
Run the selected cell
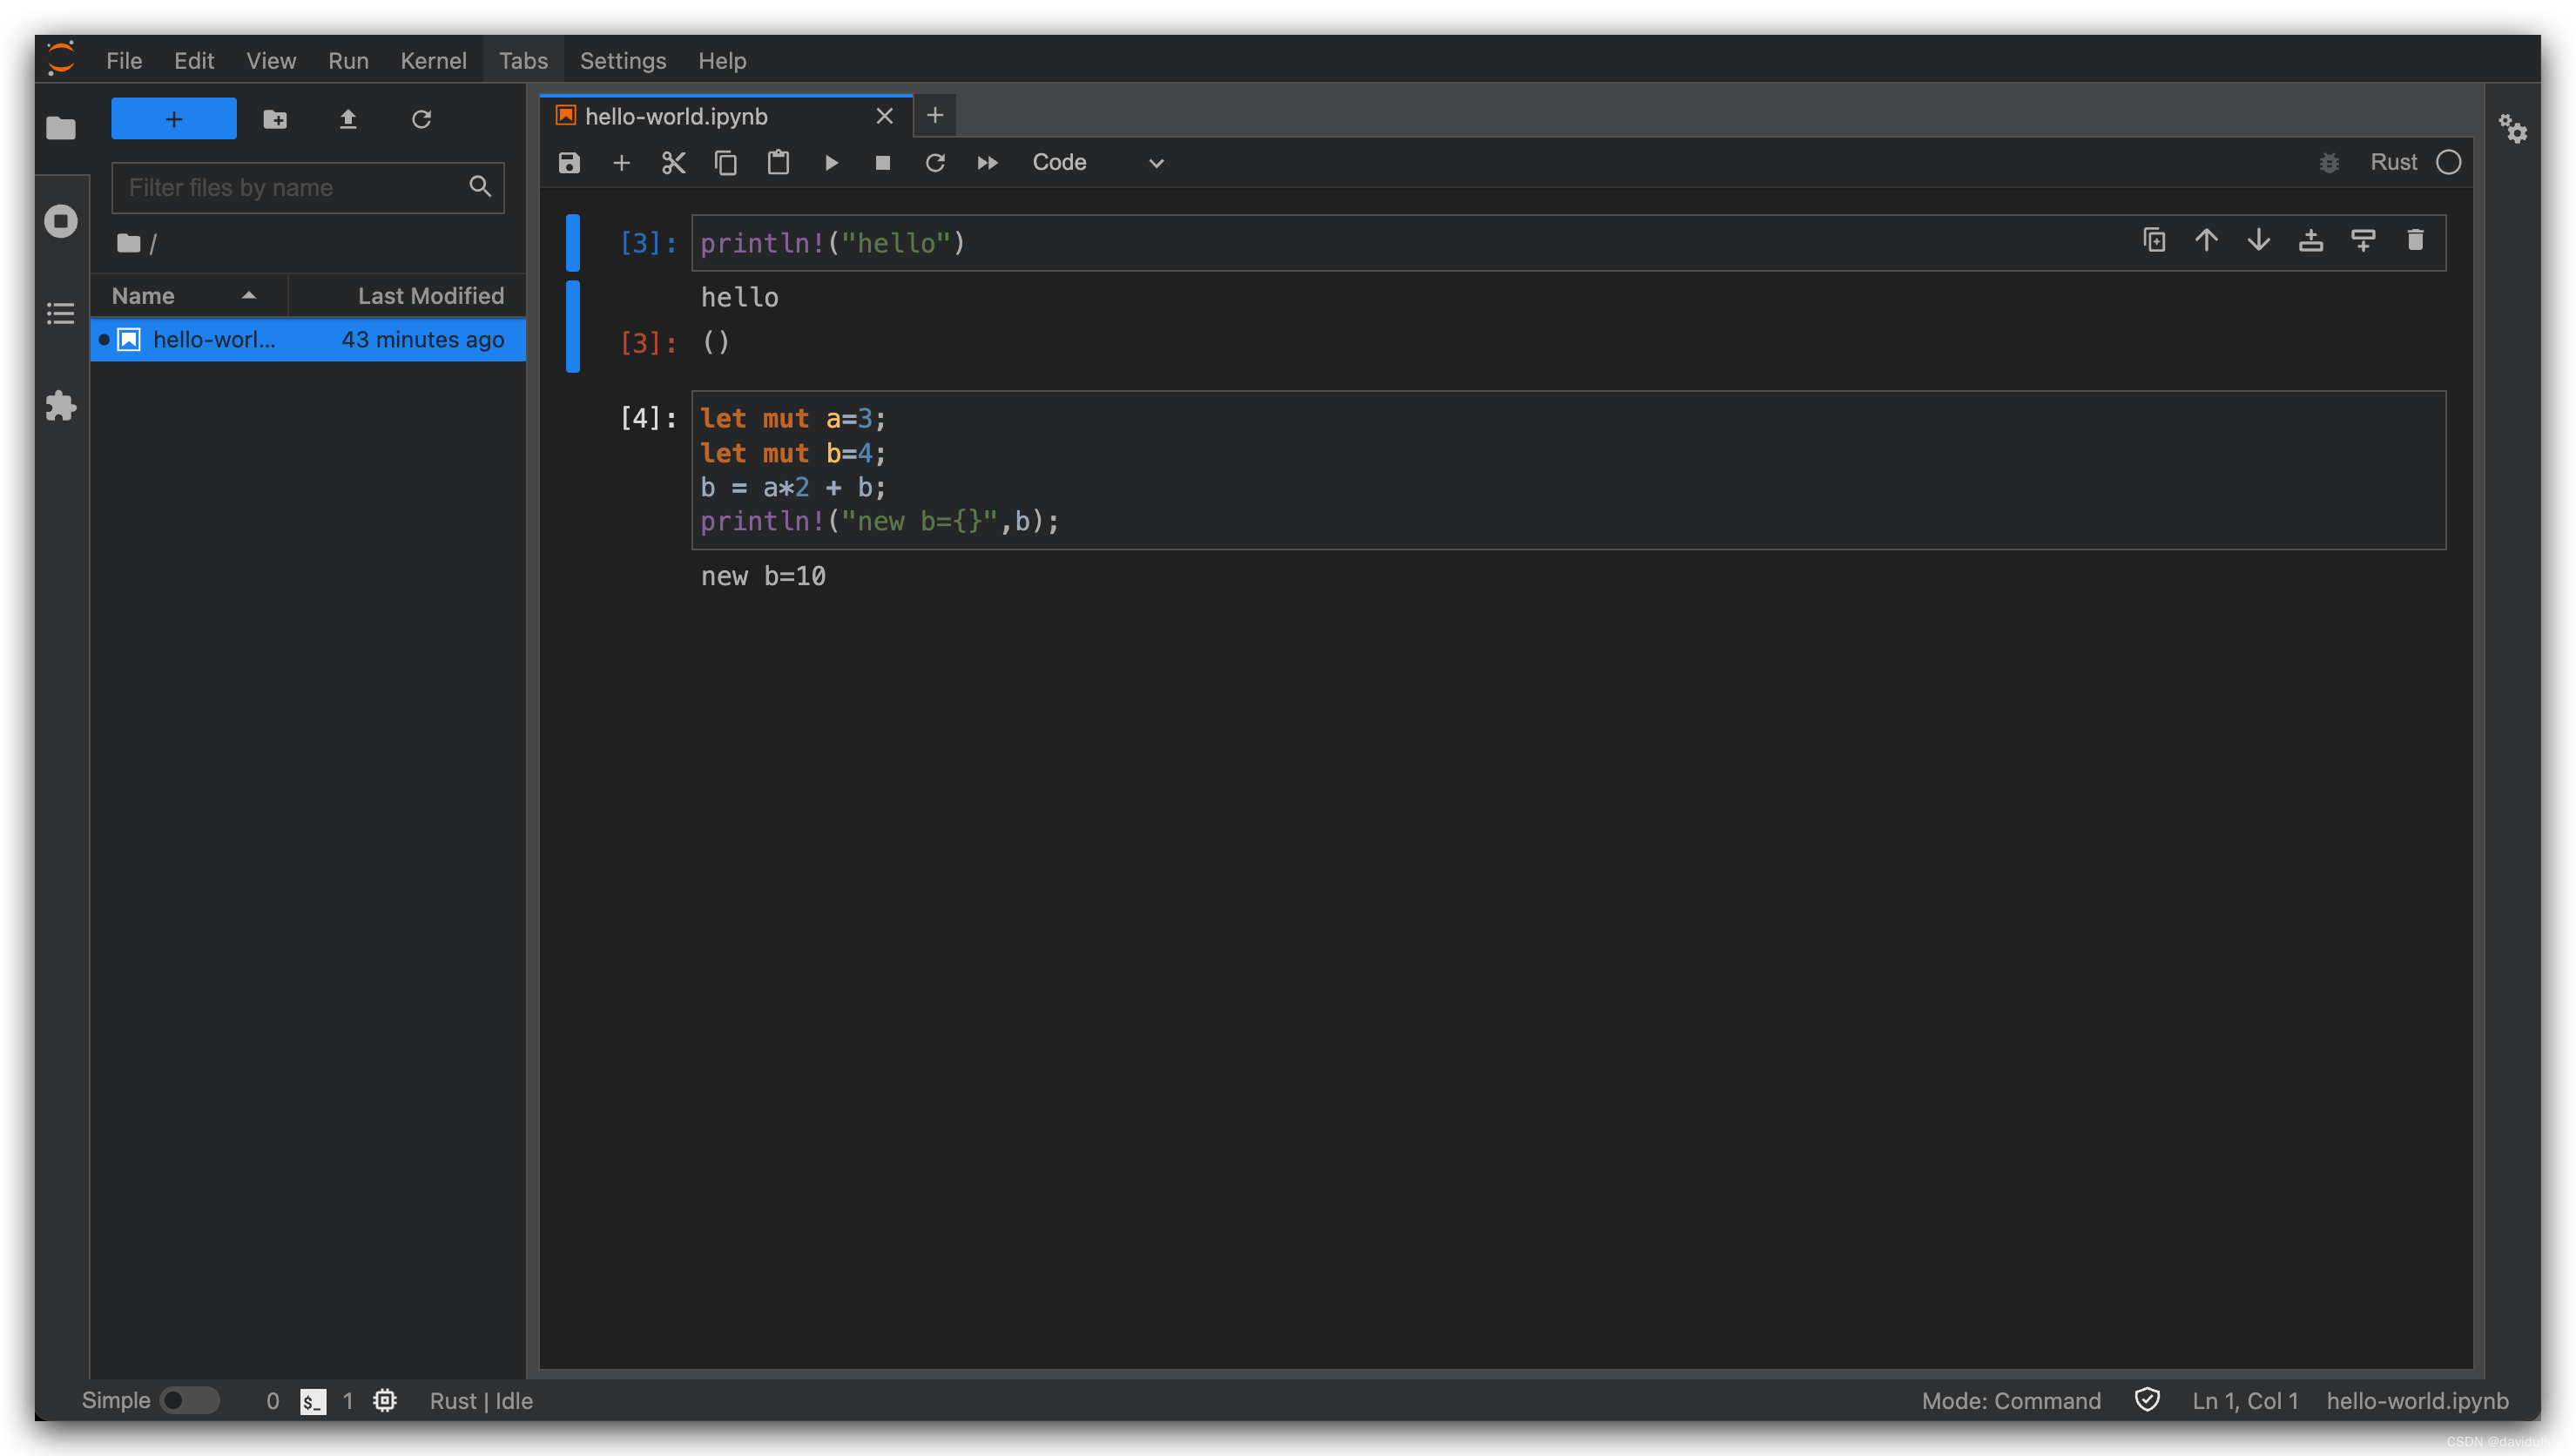(x=832, y=162)
